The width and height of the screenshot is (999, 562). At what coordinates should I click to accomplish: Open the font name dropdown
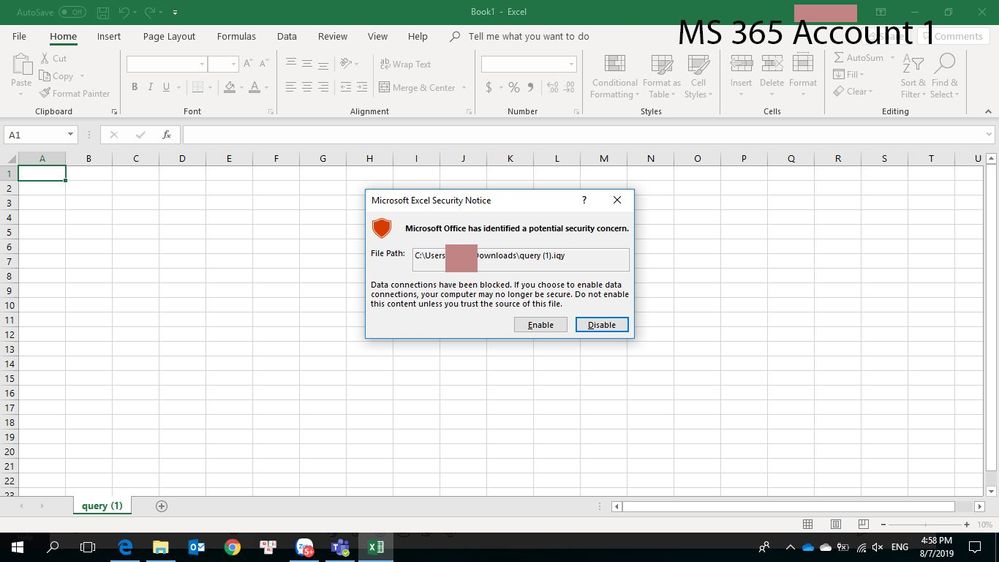coord(202,64)
